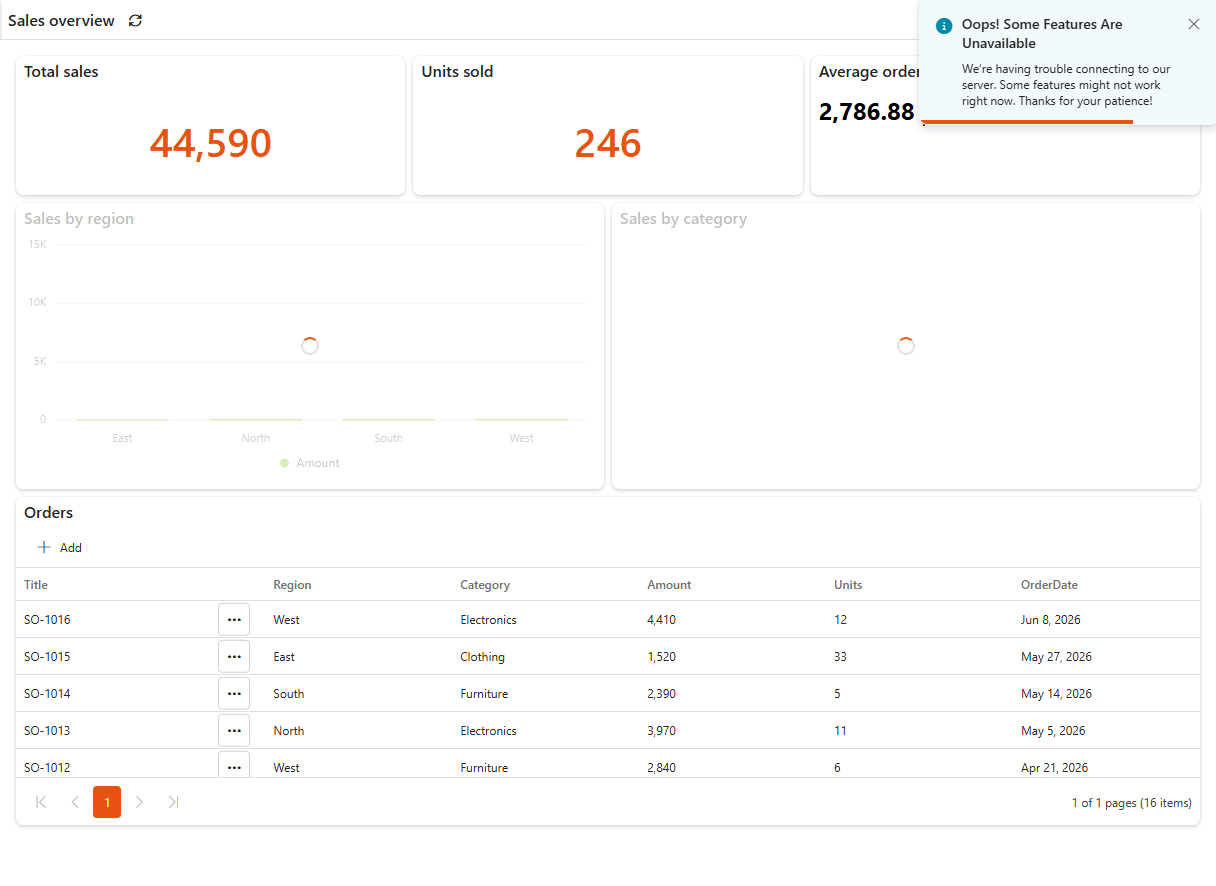Click the page count summary text

(x=1131, y=803)
